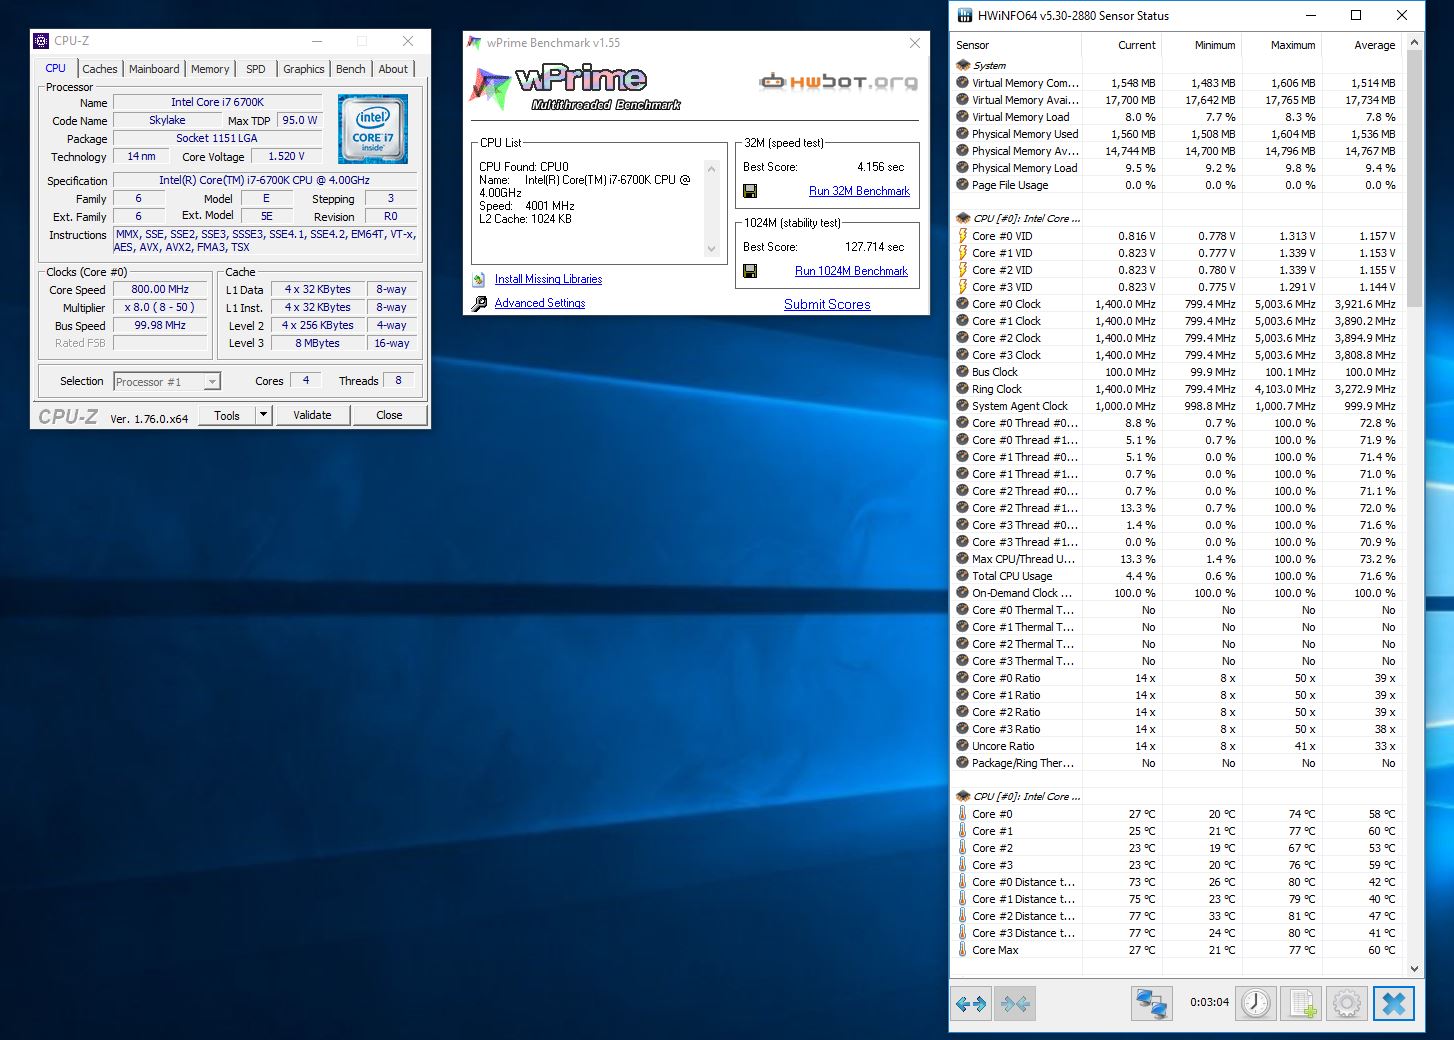Open the Memory tab in CPU-Z
The height and width of the screenshot is (1040, 1454).
pos(210,69)
